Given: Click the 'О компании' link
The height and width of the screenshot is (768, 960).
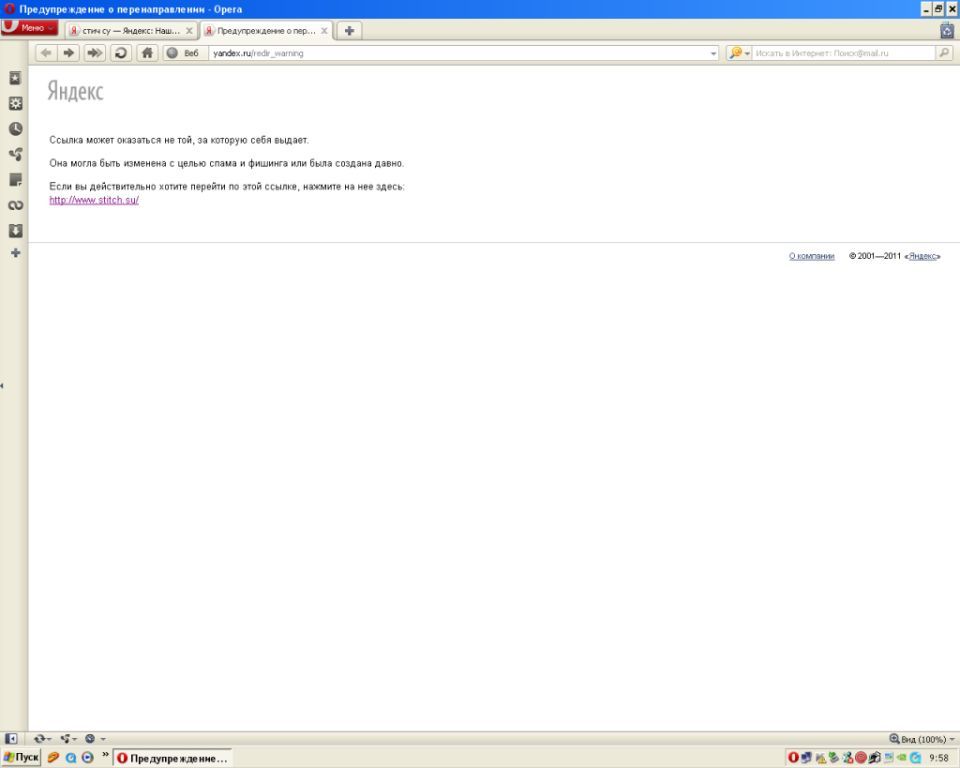Looking at the screenshot, I should coord(811,256).
